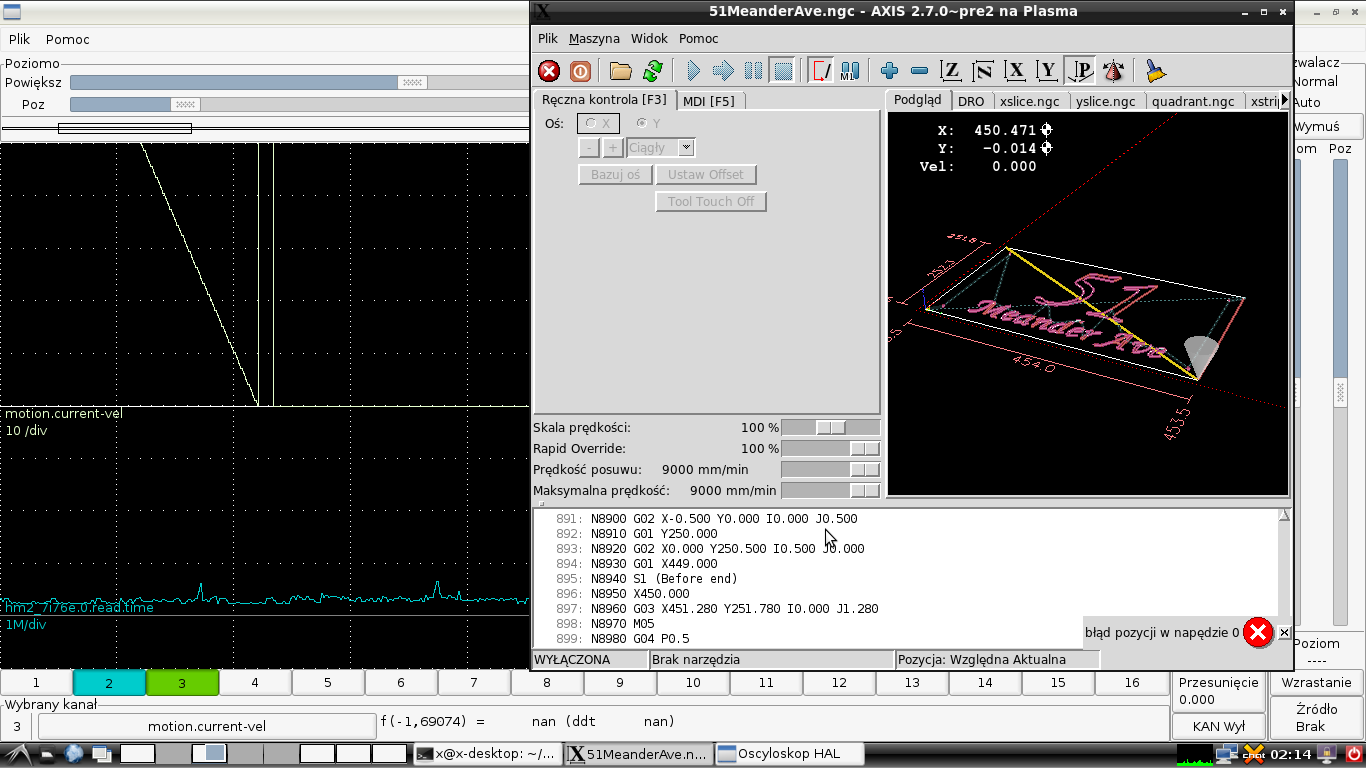Open a G-code file with folder icon
1366x768 pixels.
621,71
